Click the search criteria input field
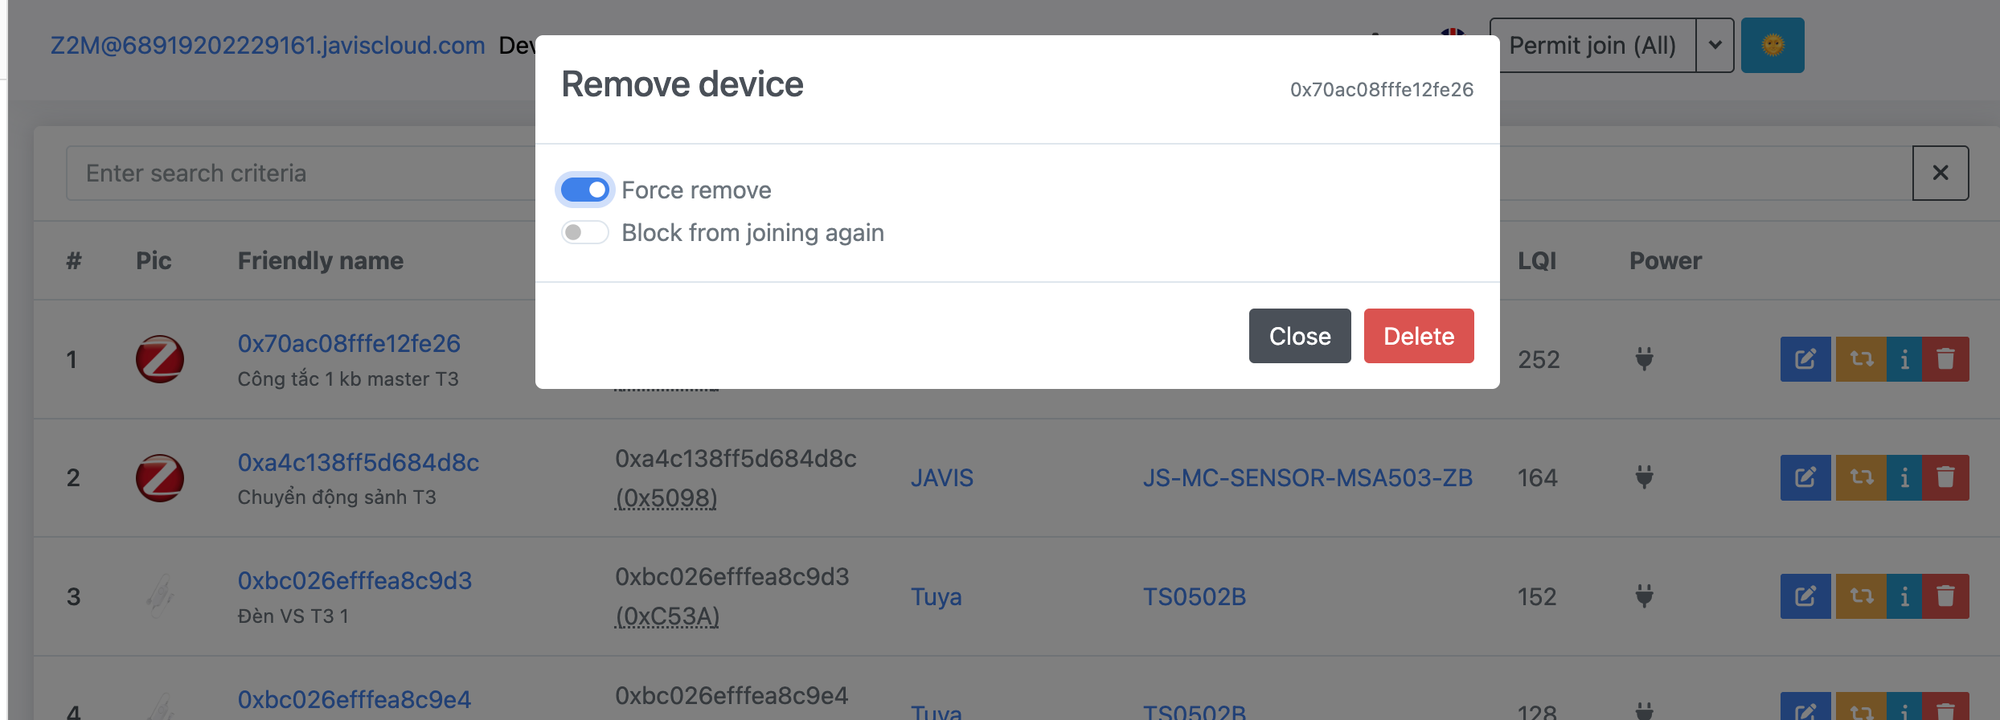Image resolution: width=2000 pixels, height=720 pixels. tap(300, 173)
